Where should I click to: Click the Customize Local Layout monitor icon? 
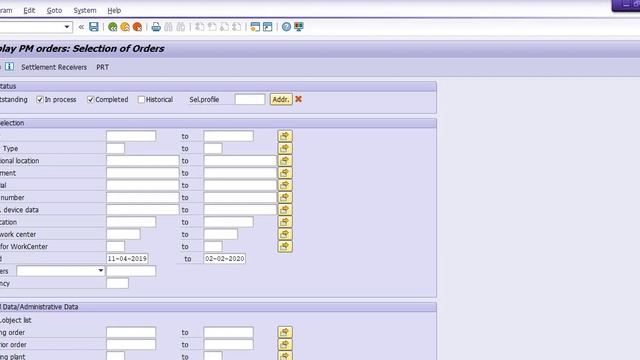coord(299,27)
